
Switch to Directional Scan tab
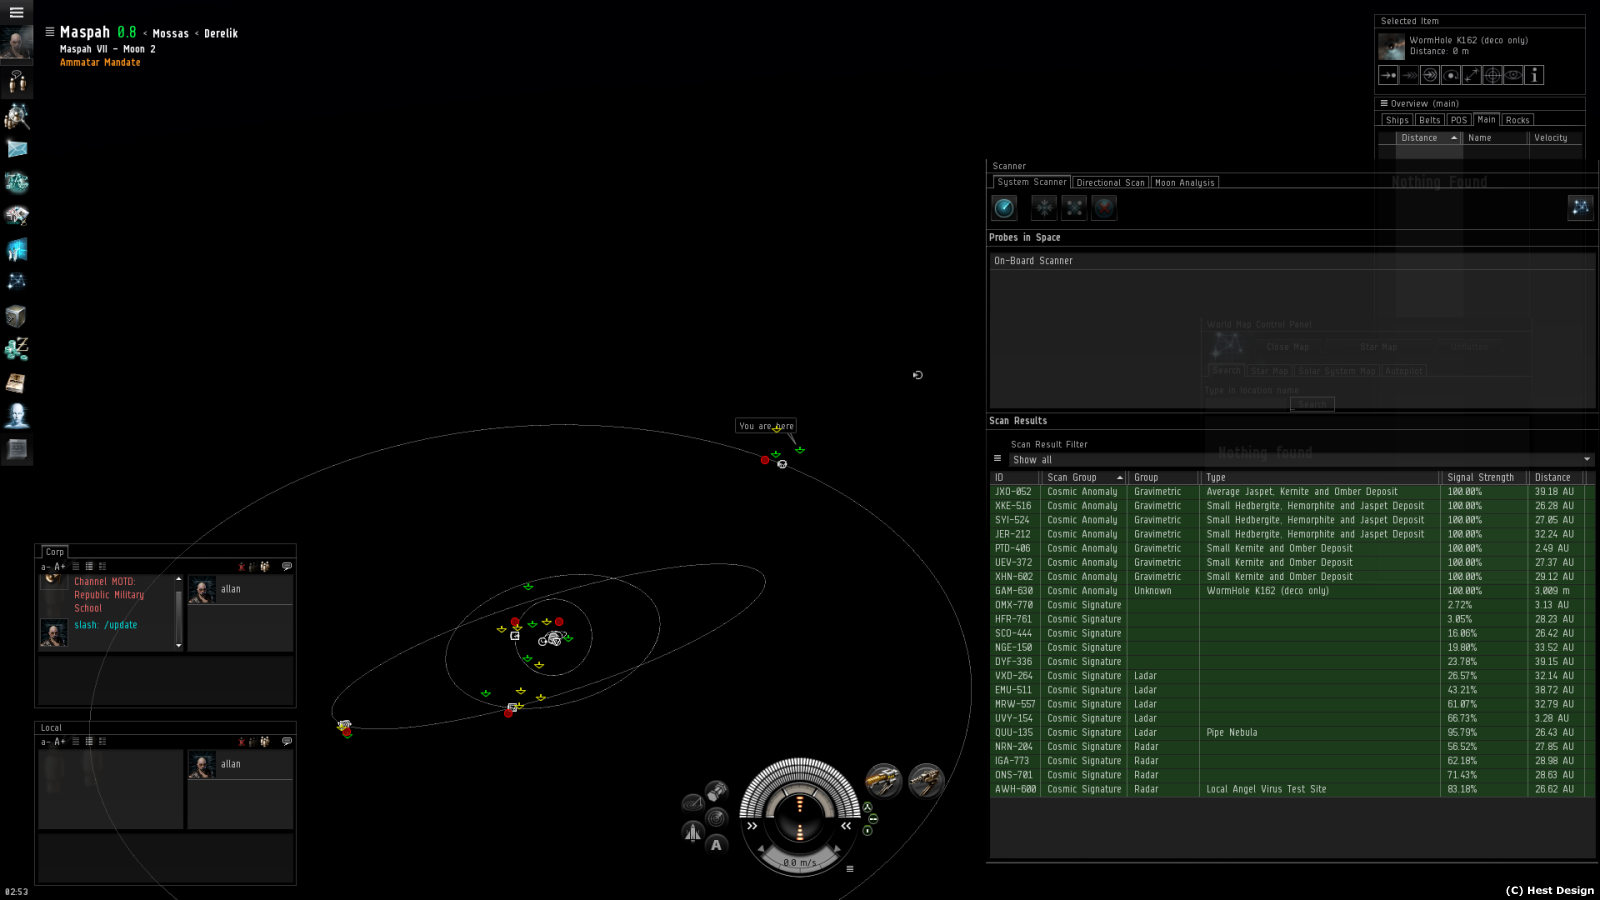1111,183
